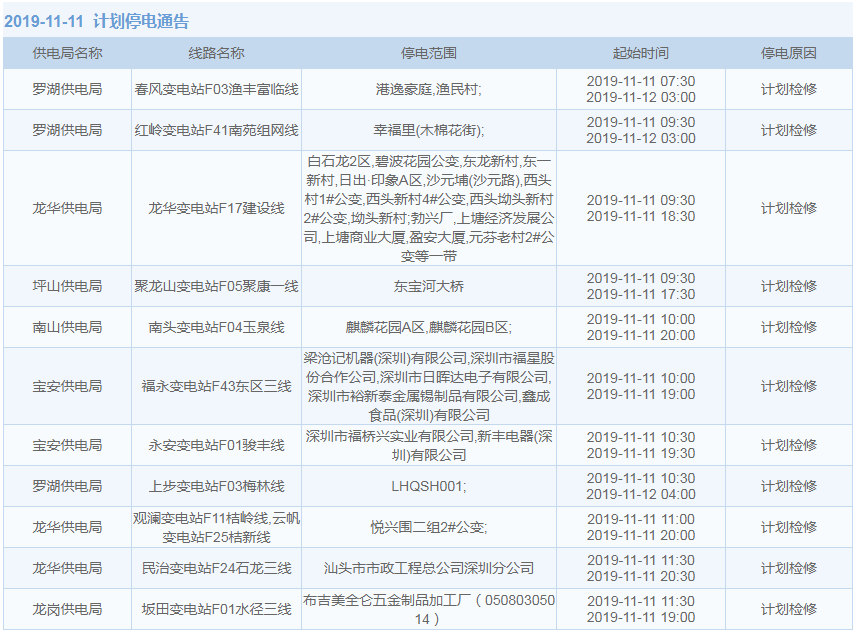Select the 红岭变电站F41南苑组网线 cell
This screenshot has height=632, width=855.
[x=216, y=130]
